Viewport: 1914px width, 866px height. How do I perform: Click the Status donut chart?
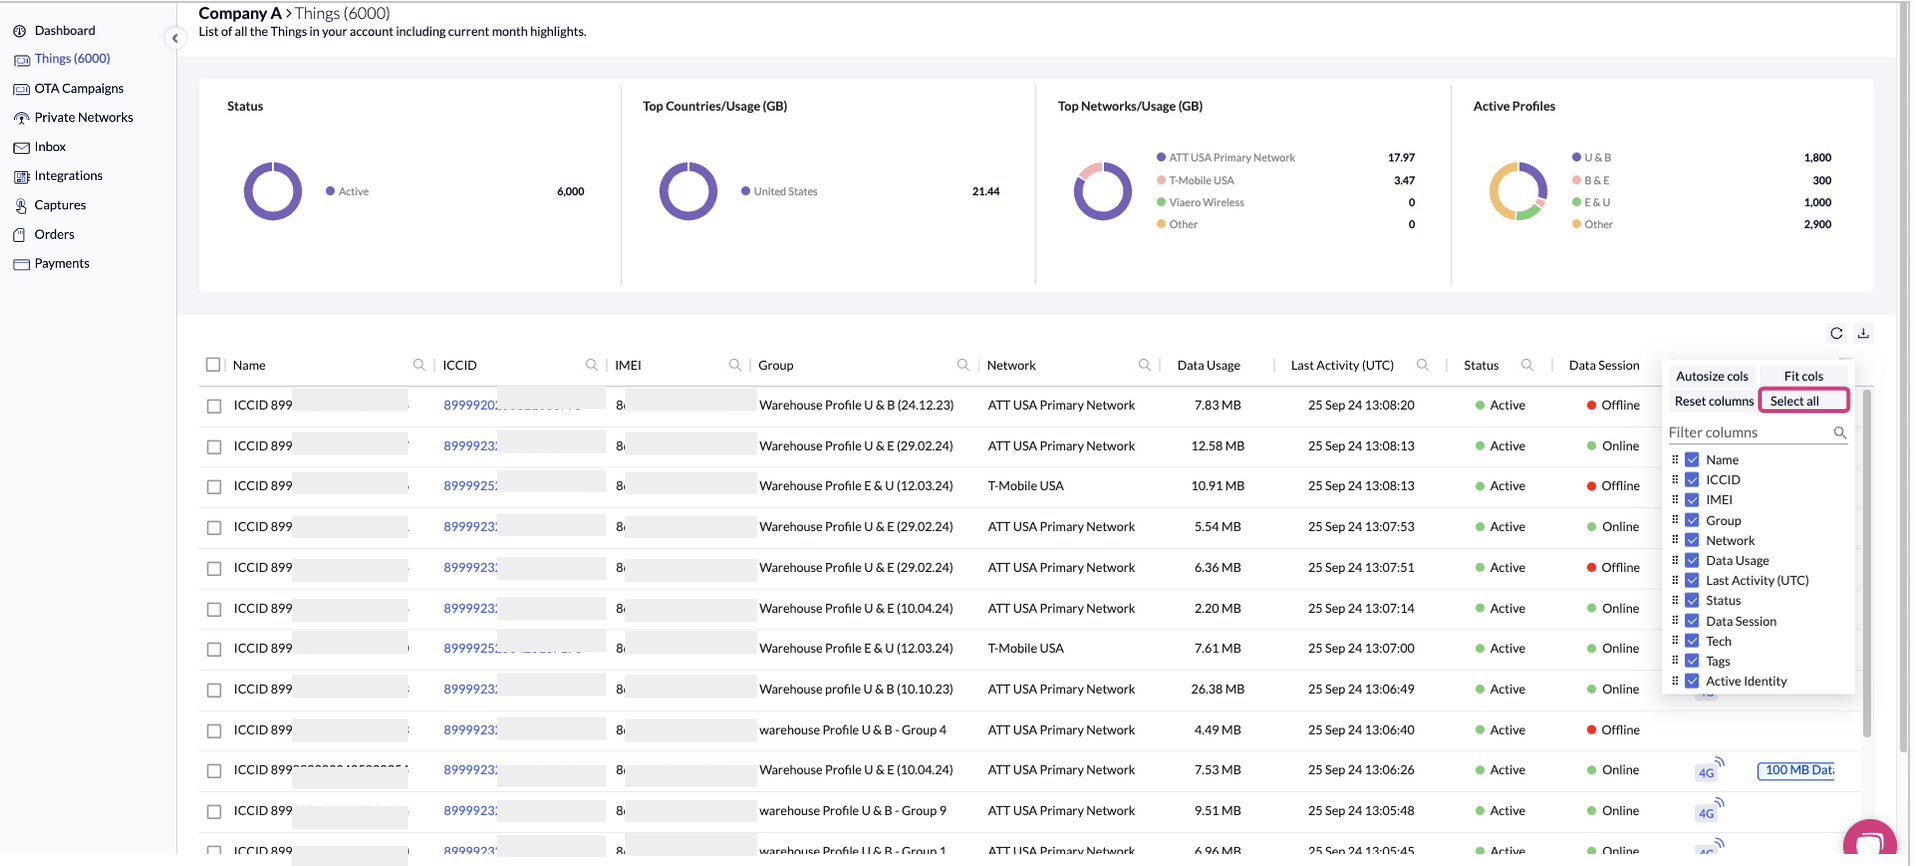(273, 191)
